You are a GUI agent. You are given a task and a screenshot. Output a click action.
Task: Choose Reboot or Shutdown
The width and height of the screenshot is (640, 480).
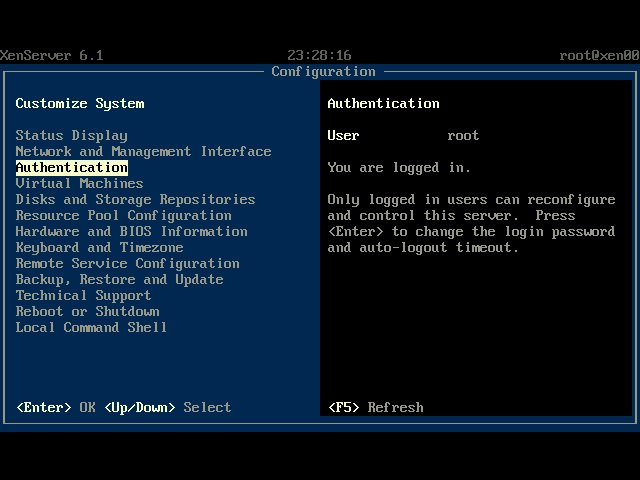click(x=87, y=311)
